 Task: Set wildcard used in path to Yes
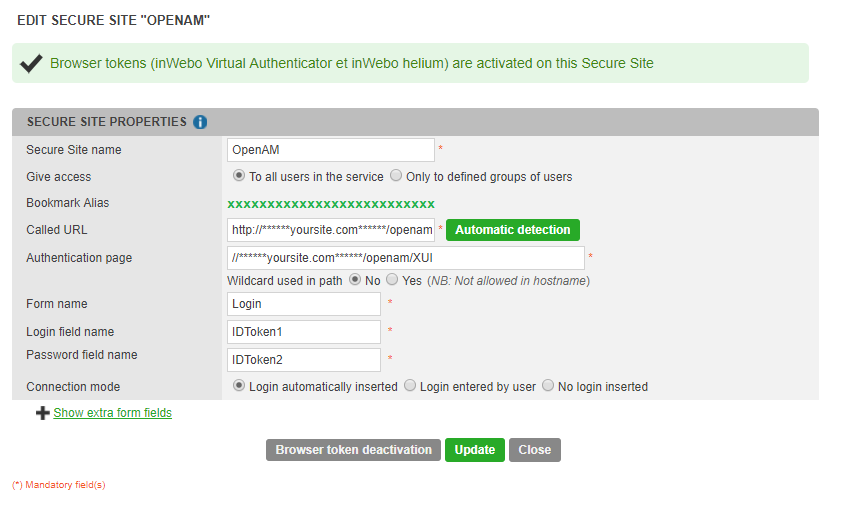click(392, 280)
